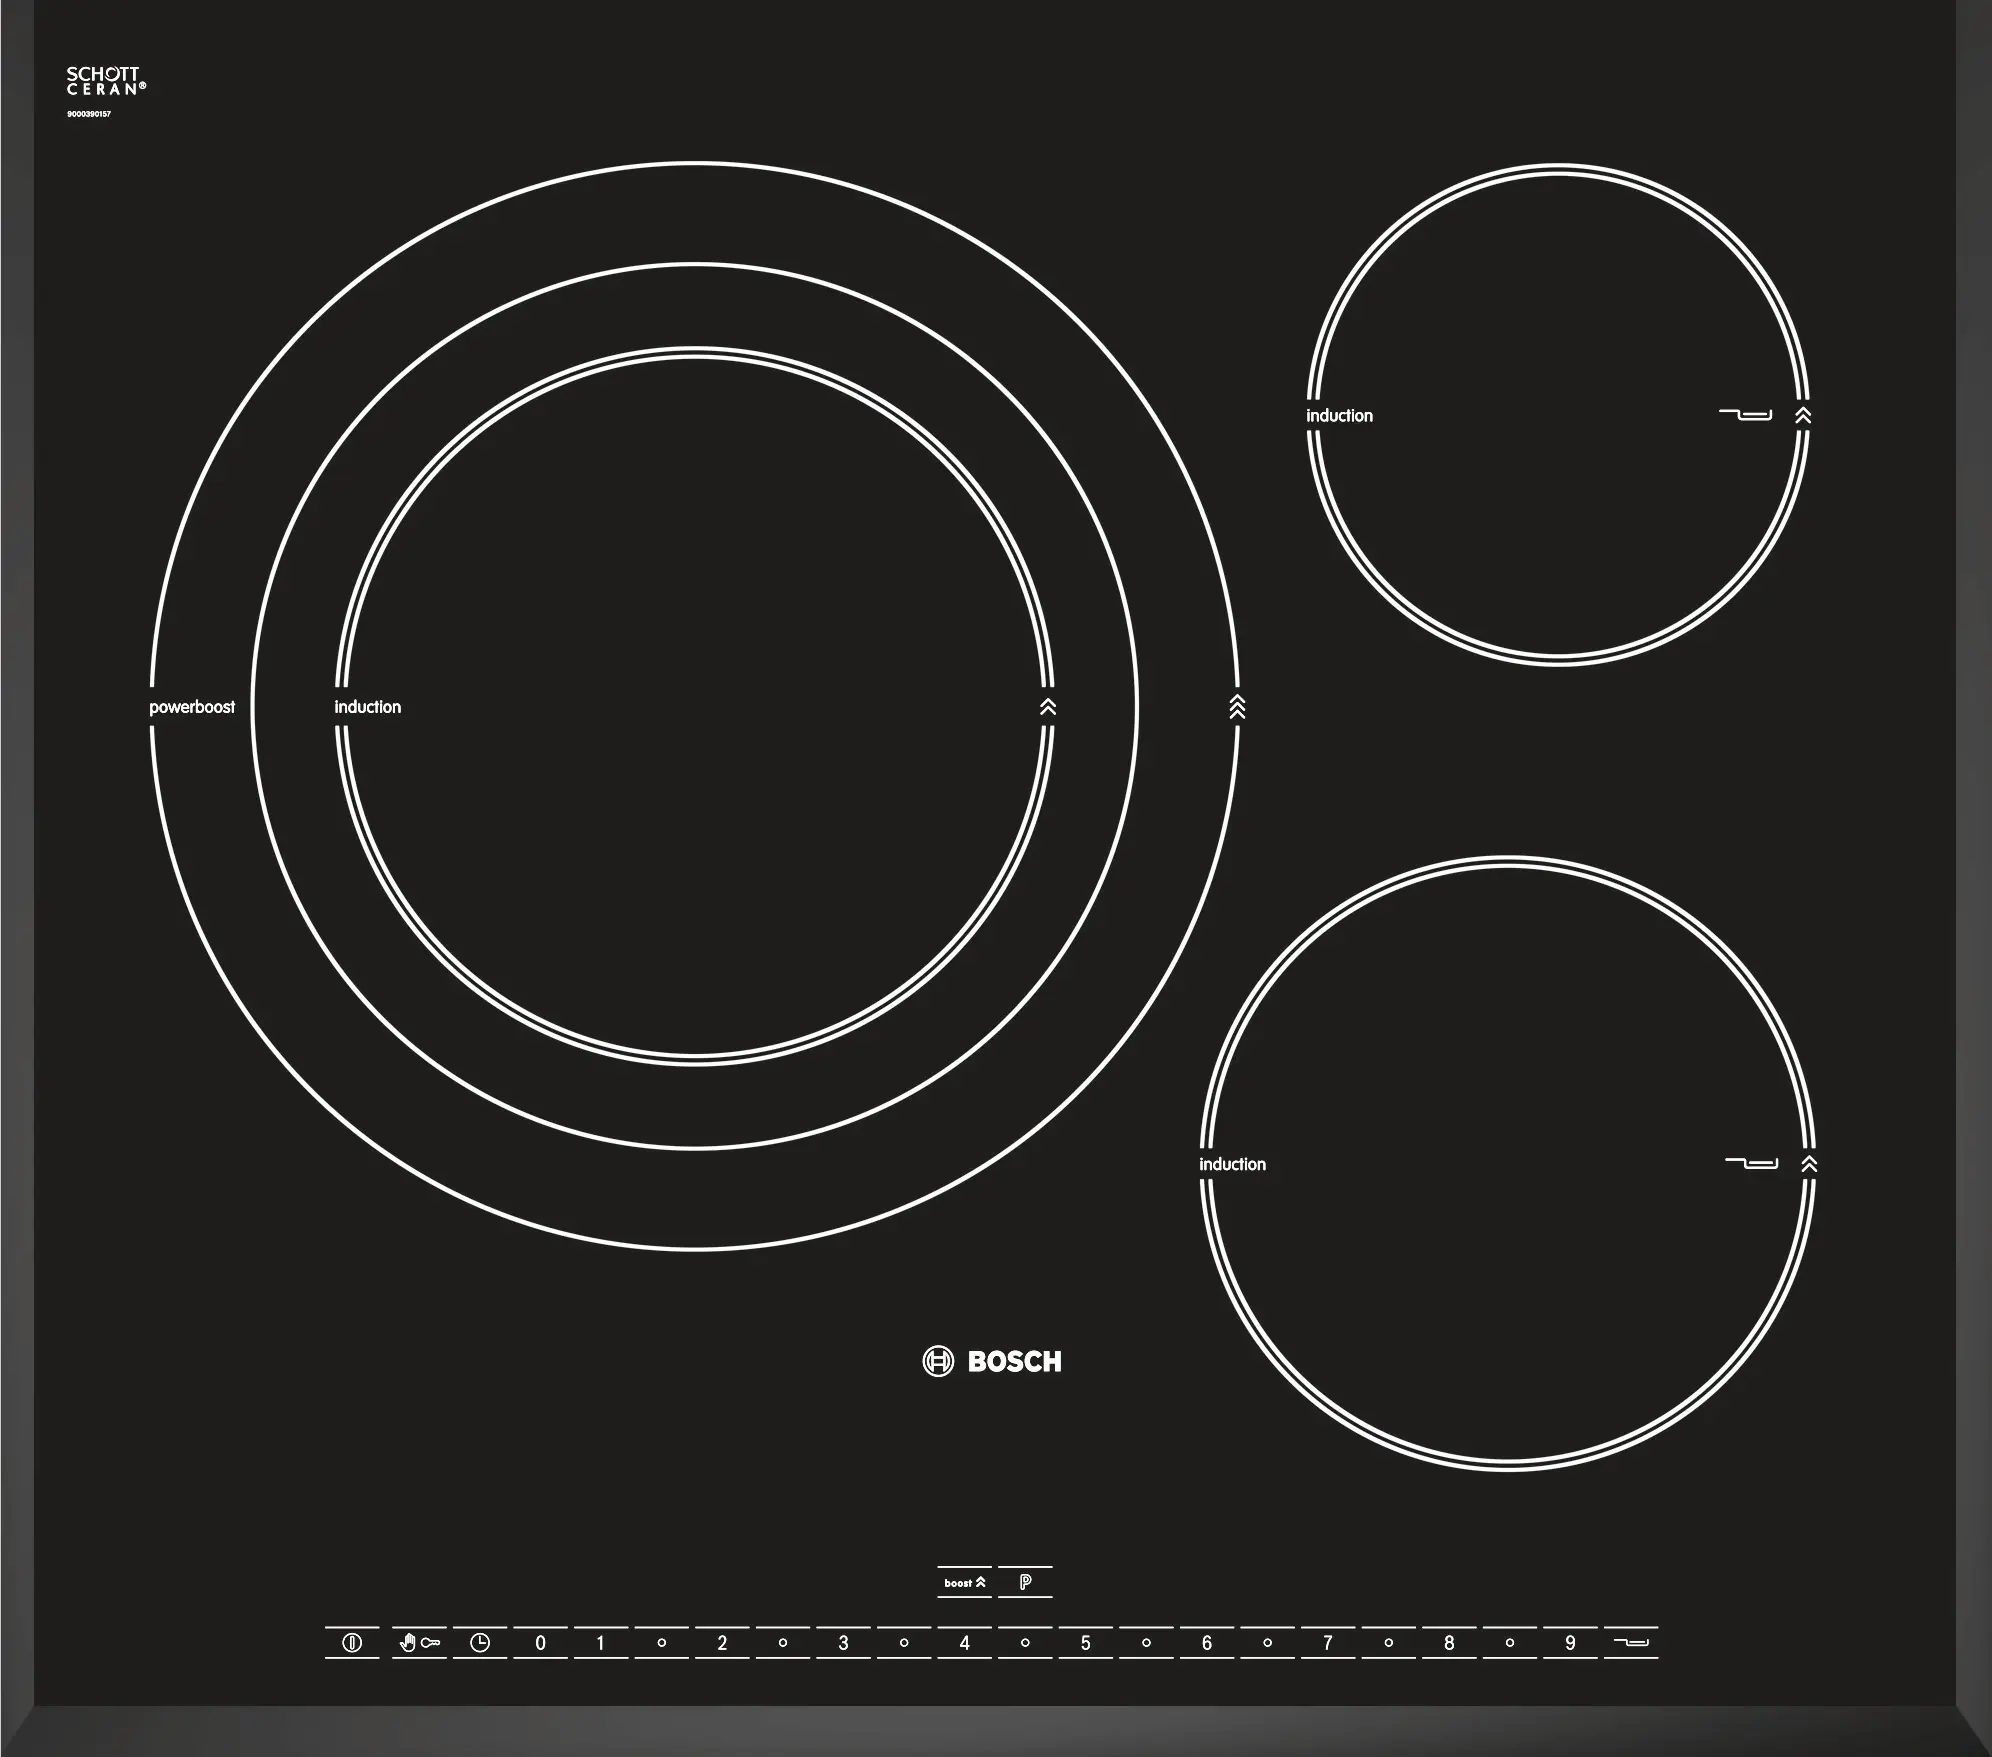Tap the pan symbol on the top-right induction zone
1992x1757 pixels.
tap(1745, 414)
